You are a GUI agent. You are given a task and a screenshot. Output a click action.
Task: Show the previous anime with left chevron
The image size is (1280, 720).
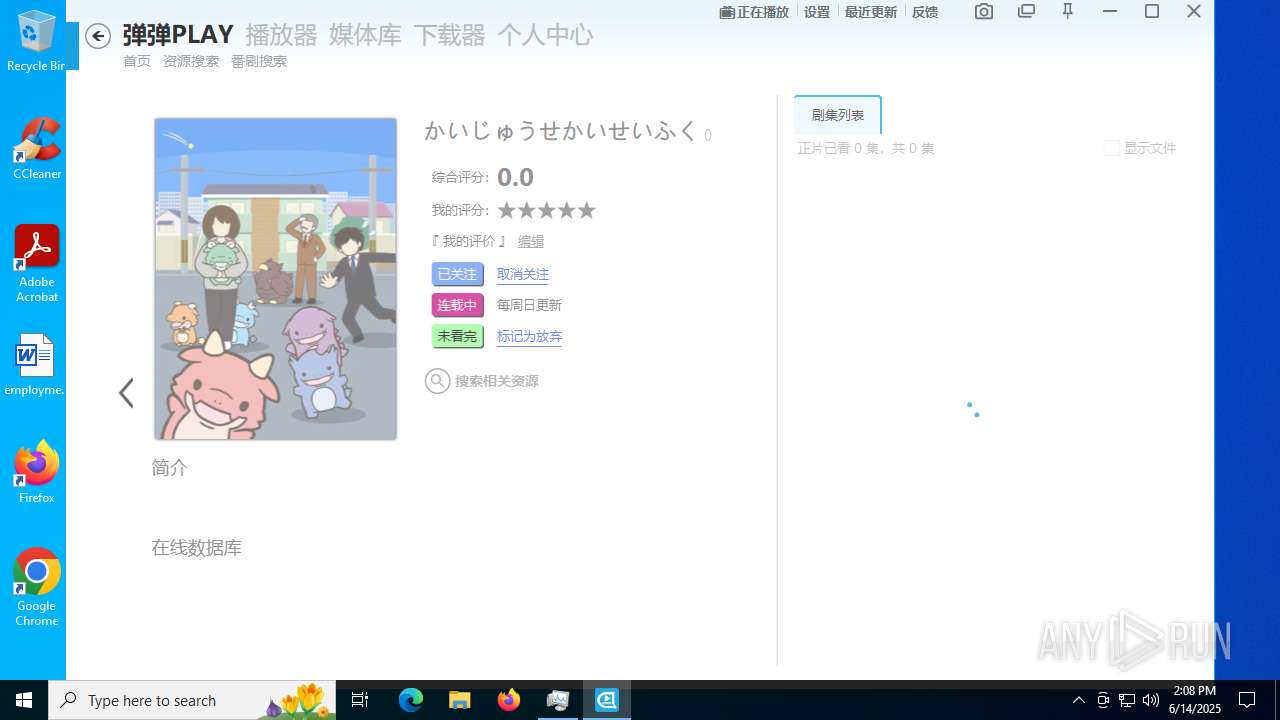click(x=126, y=393)
